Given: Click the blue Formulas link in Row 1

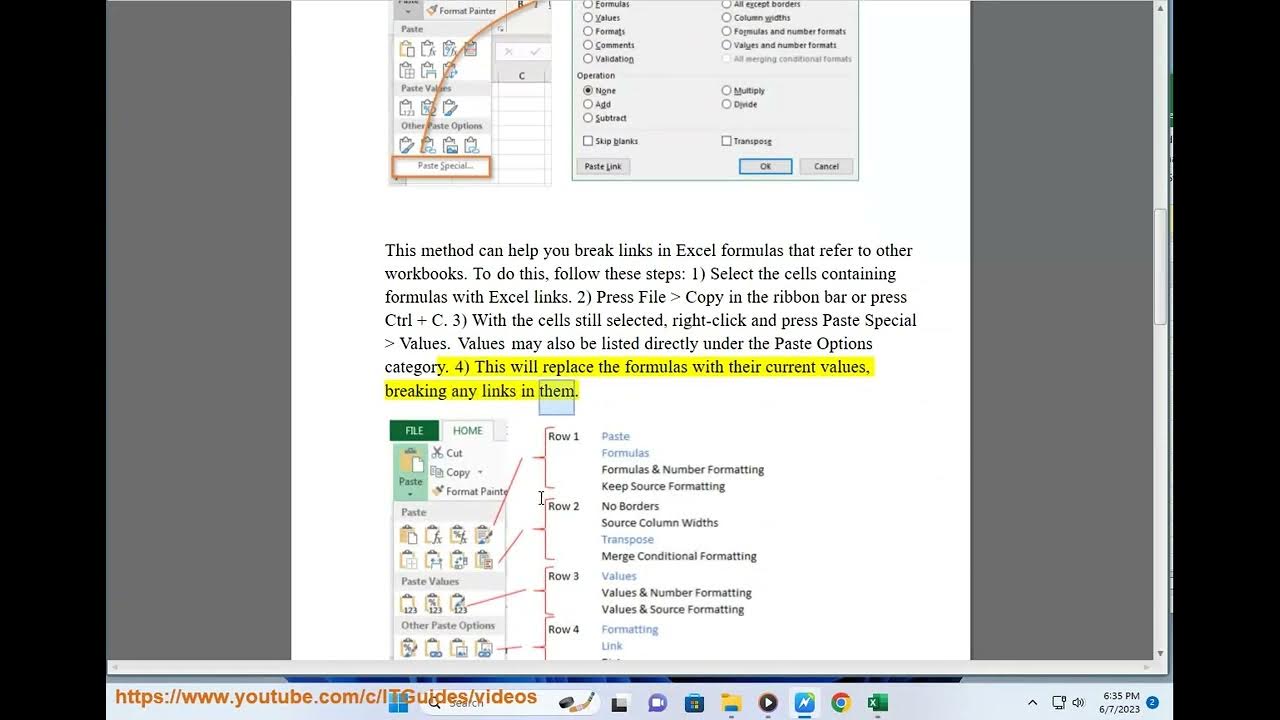Looking at the screenshot, I should tap(625, 453).
